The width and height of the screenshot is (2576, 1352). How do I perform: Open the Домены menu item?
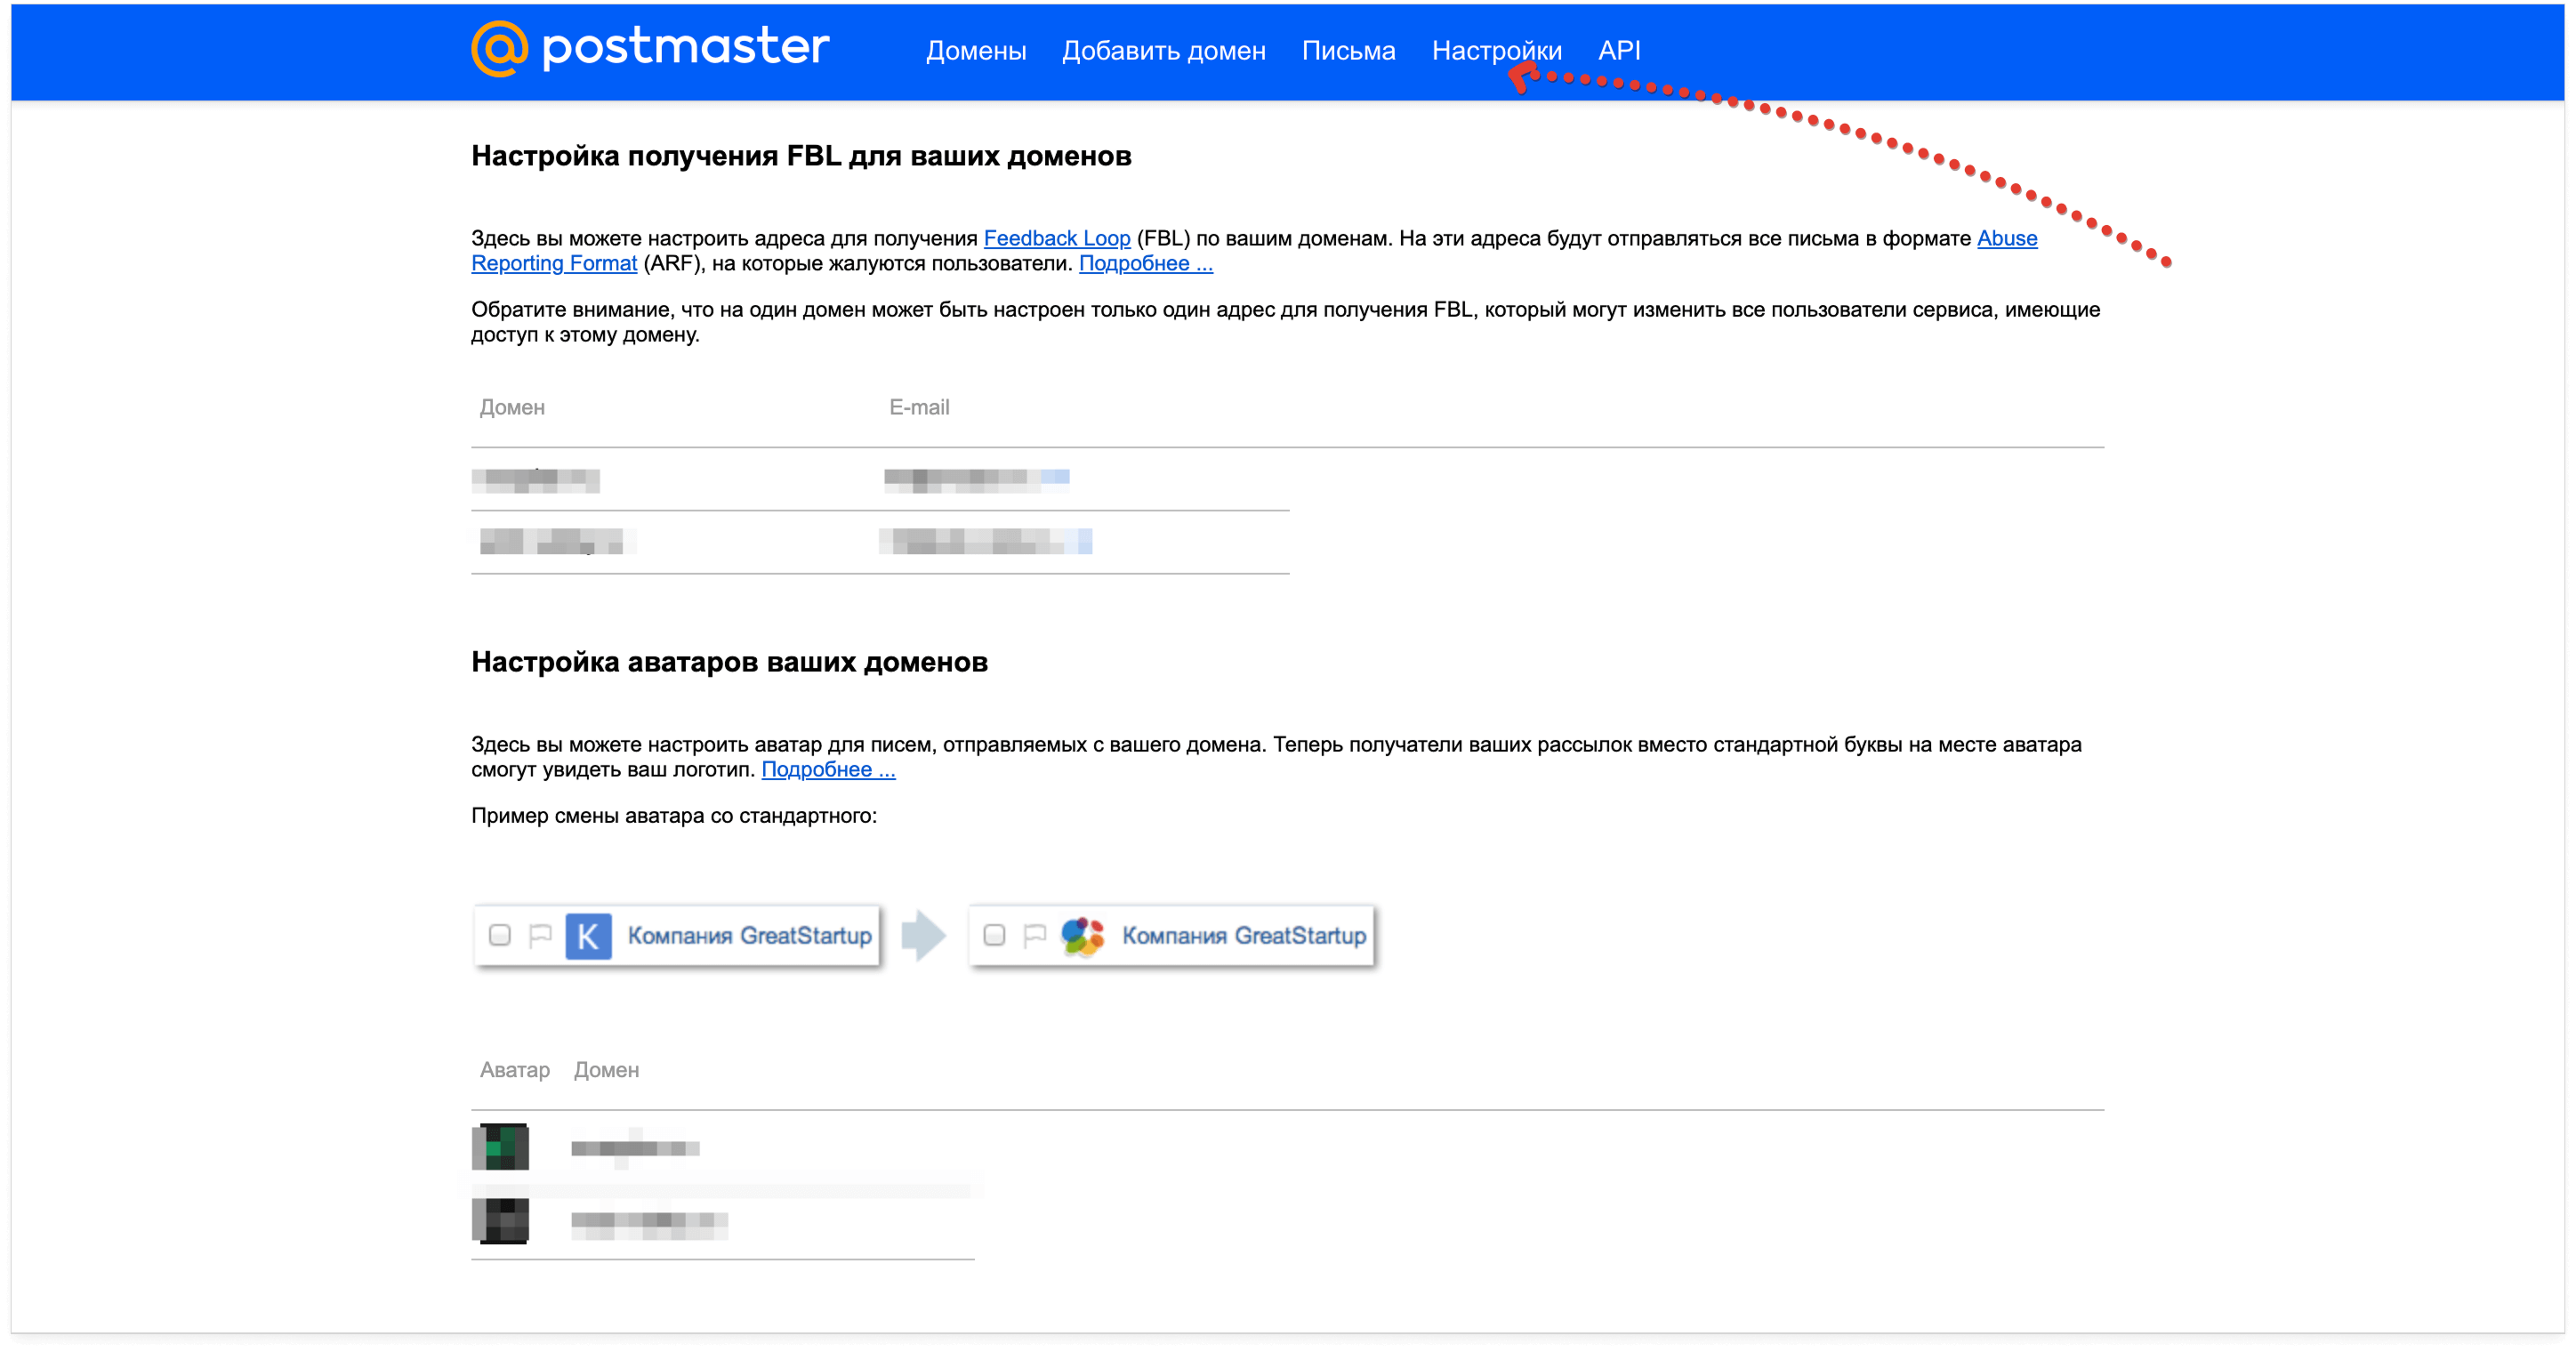pos(975,51)
